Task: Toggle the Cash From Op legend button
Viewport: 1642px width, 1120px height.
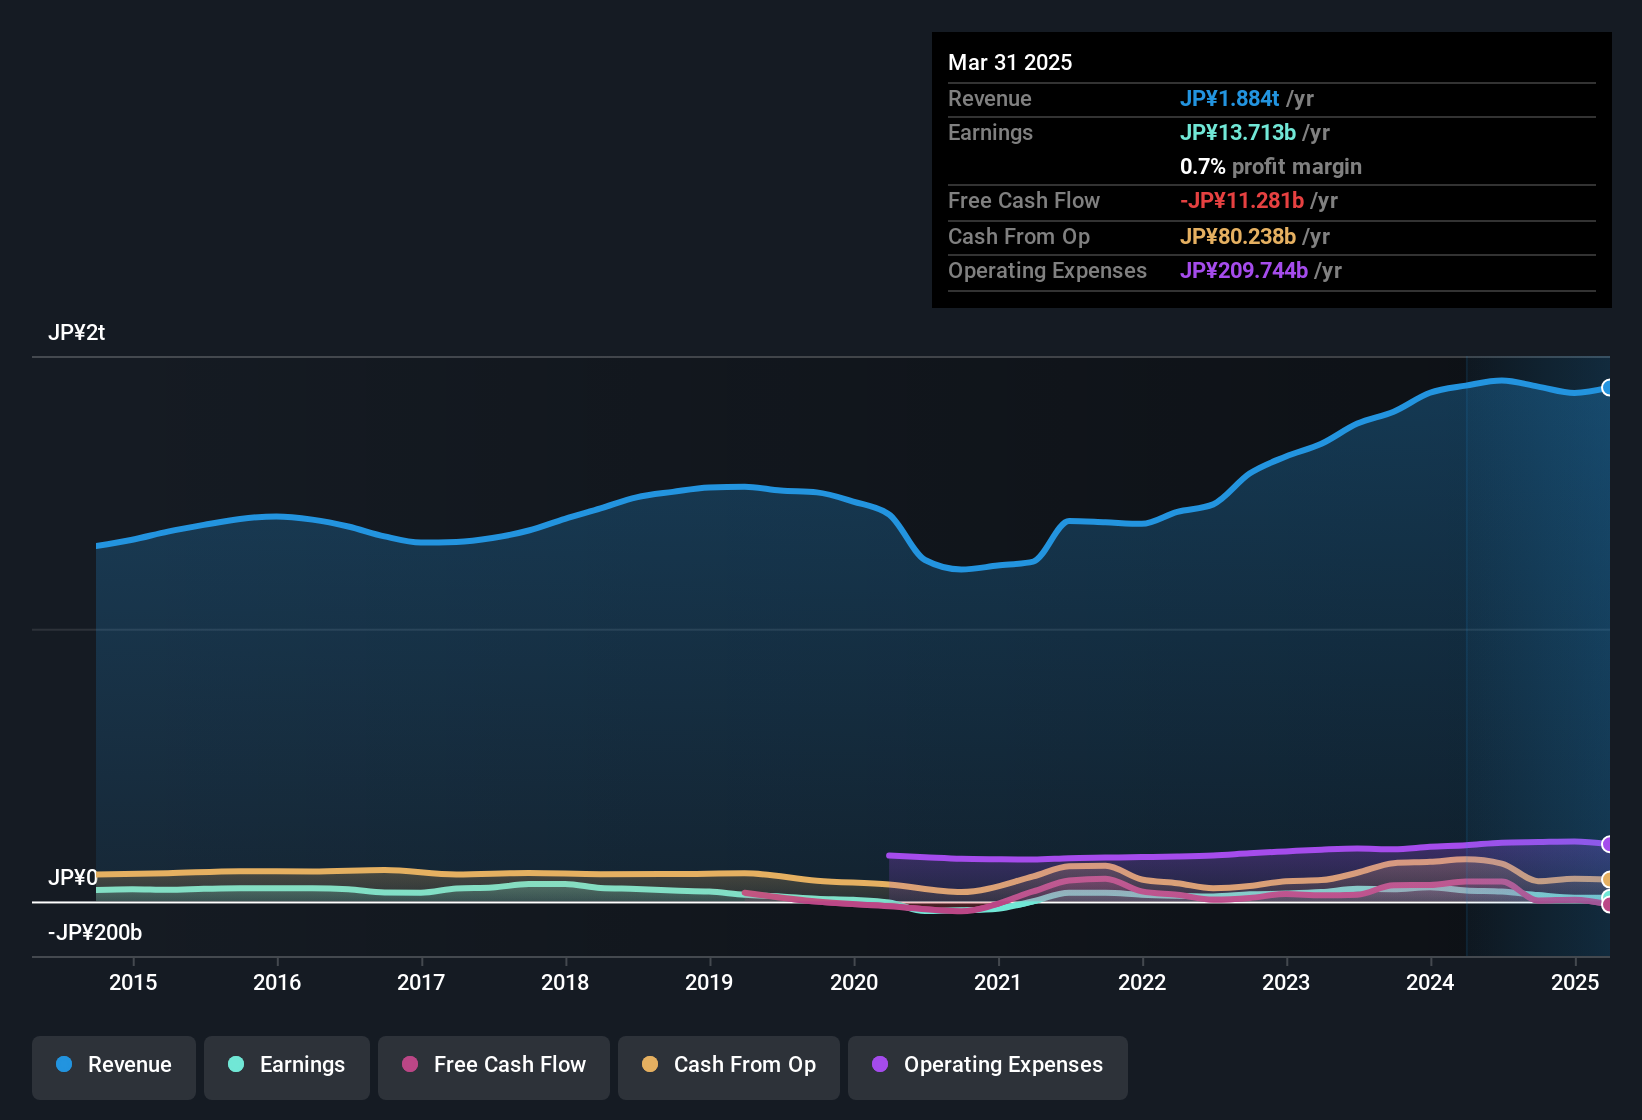Action: (729, 1068)
